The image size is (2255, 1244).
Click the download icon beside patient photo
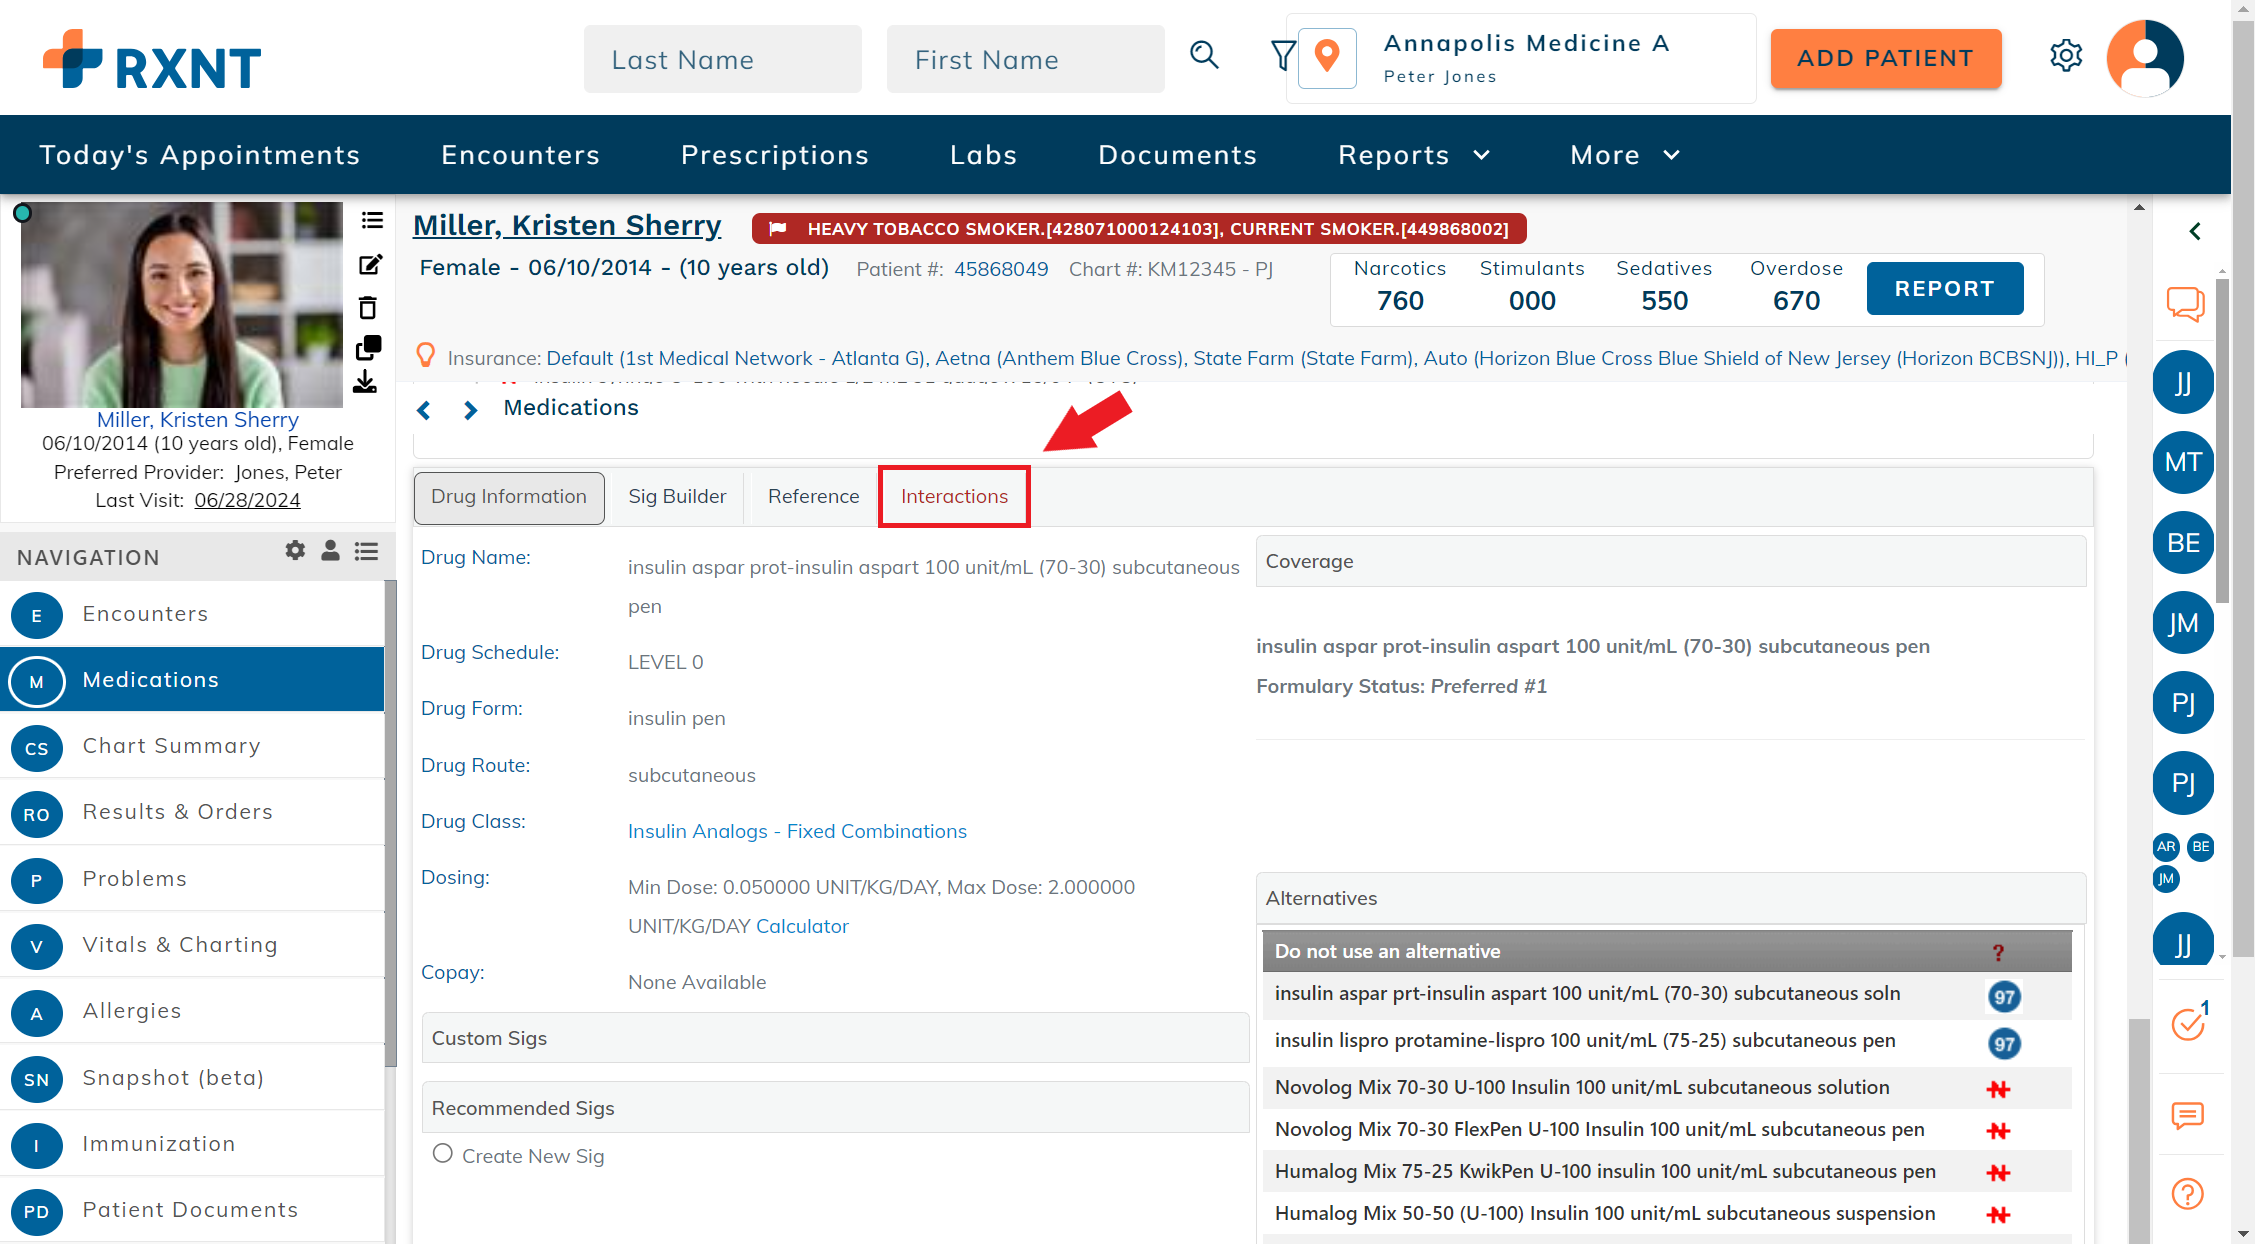click(x=366, y=382)
